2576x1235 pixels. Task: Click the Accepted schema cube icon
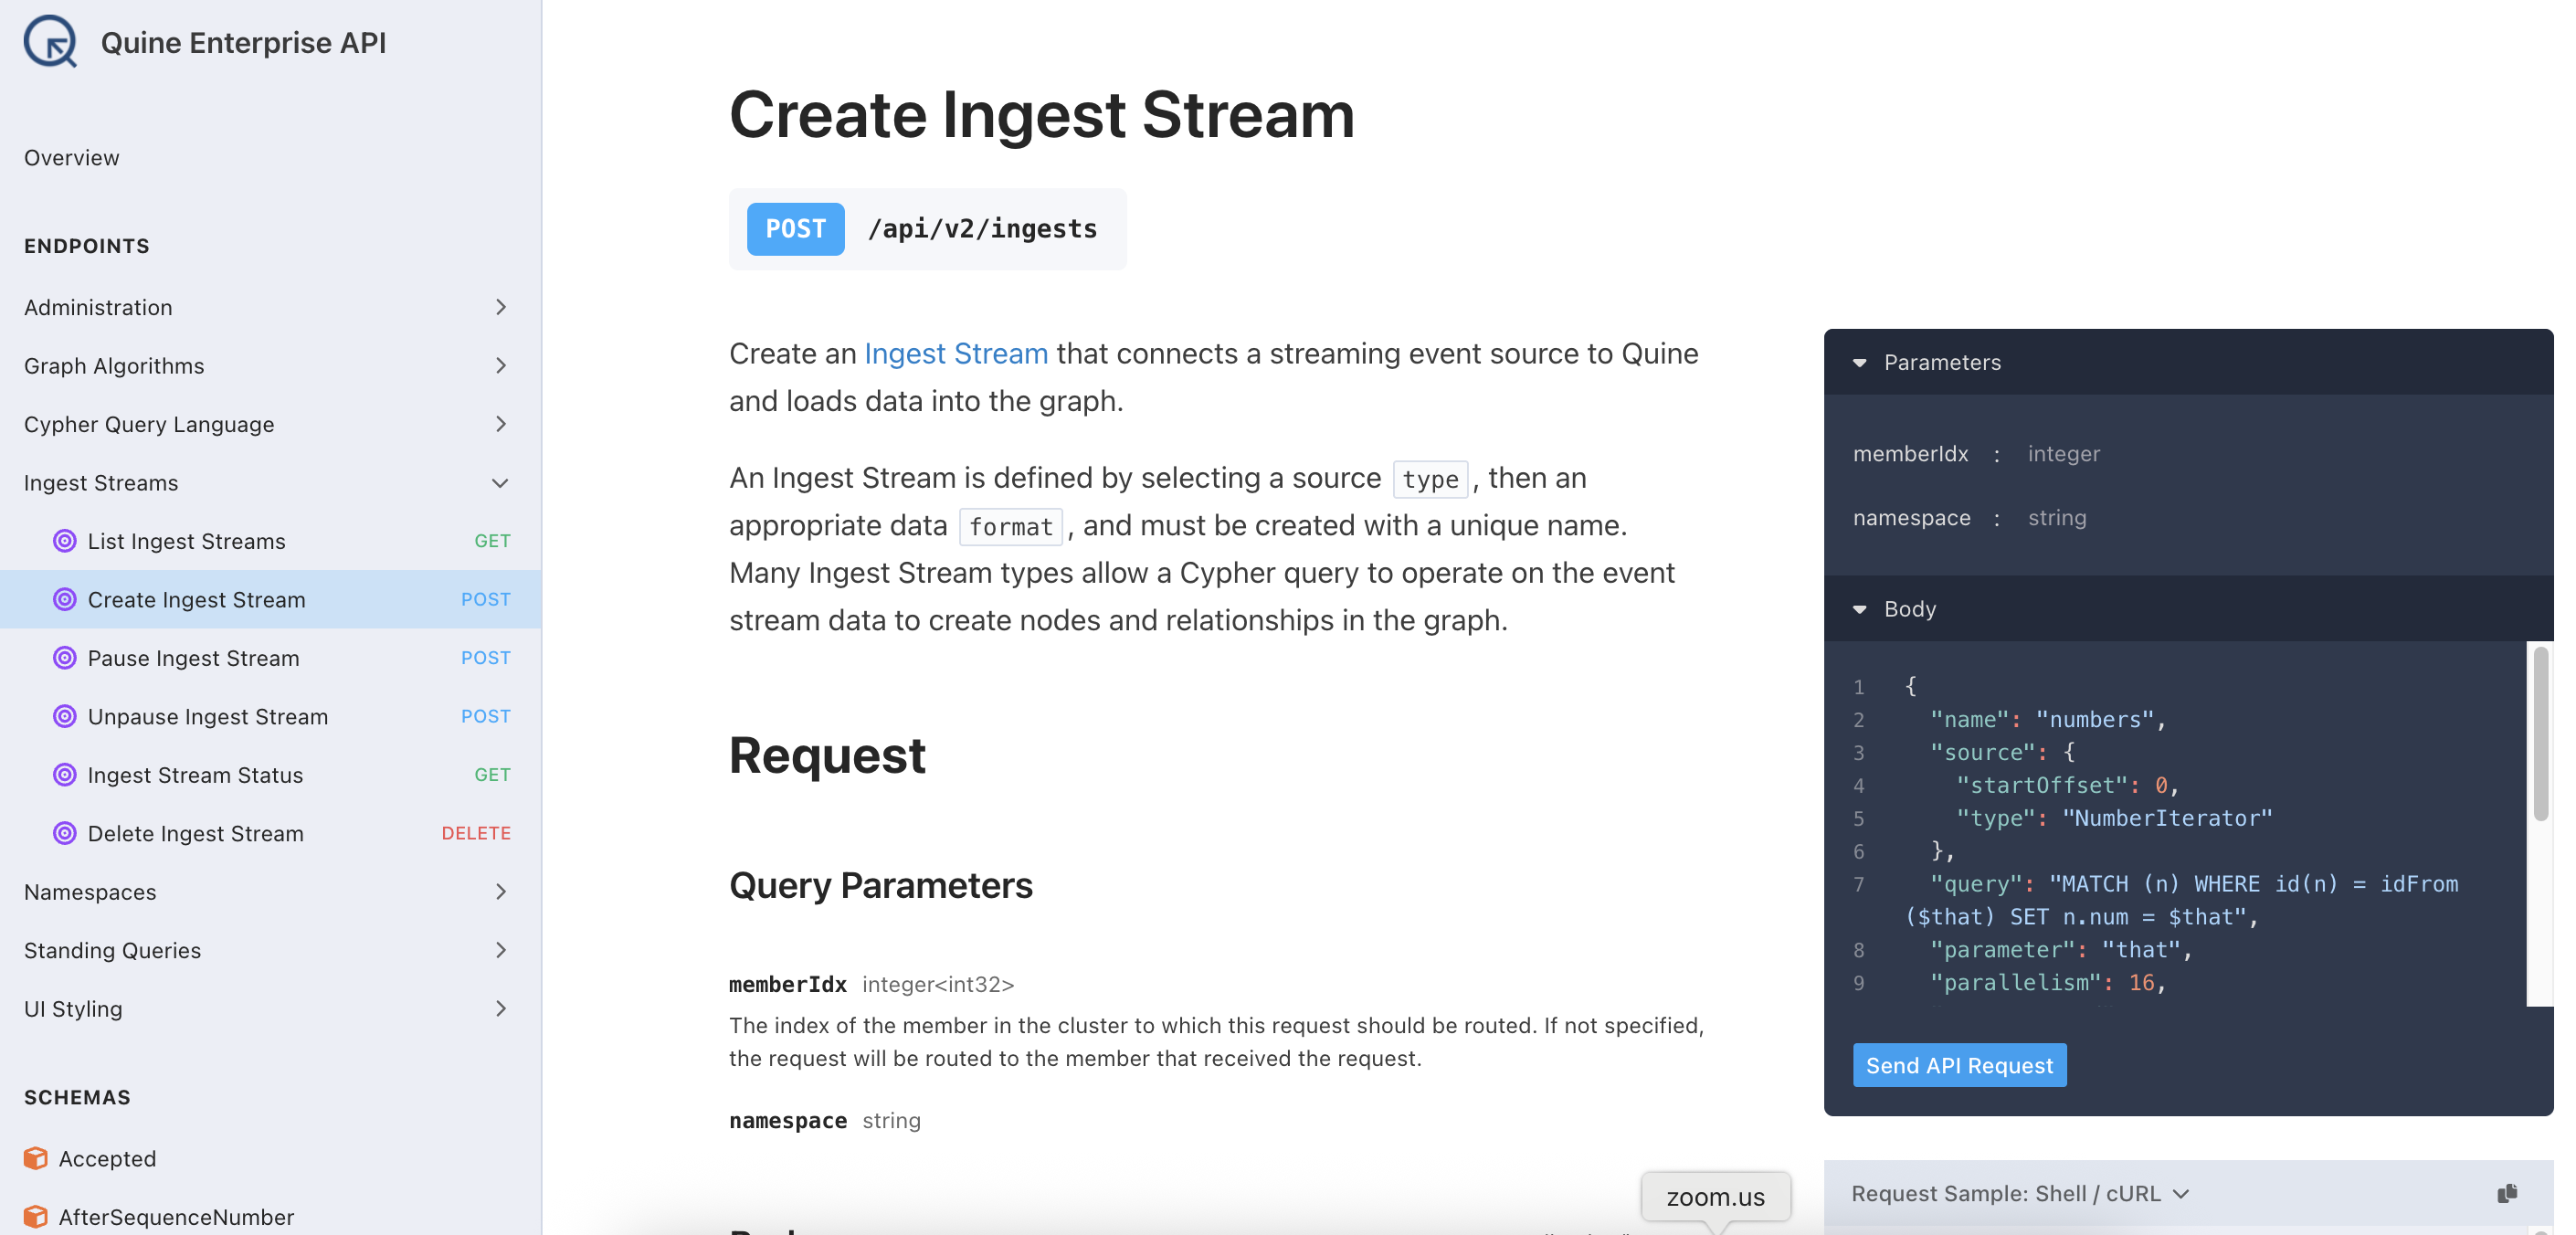tap(36, 1158)
